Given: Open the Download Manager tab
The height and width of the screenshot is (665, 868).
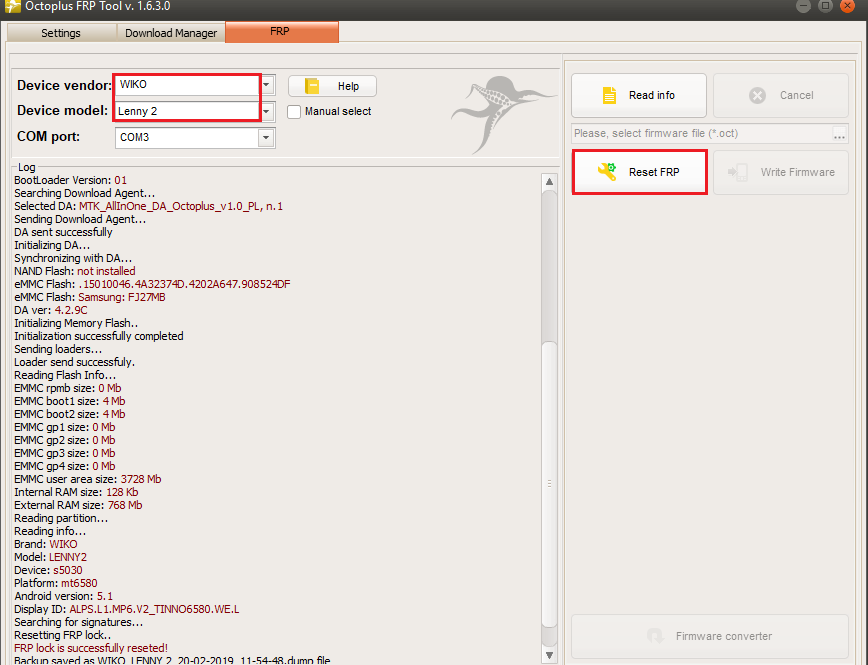Looking at the screenshot, I should [x=171, y=33].
